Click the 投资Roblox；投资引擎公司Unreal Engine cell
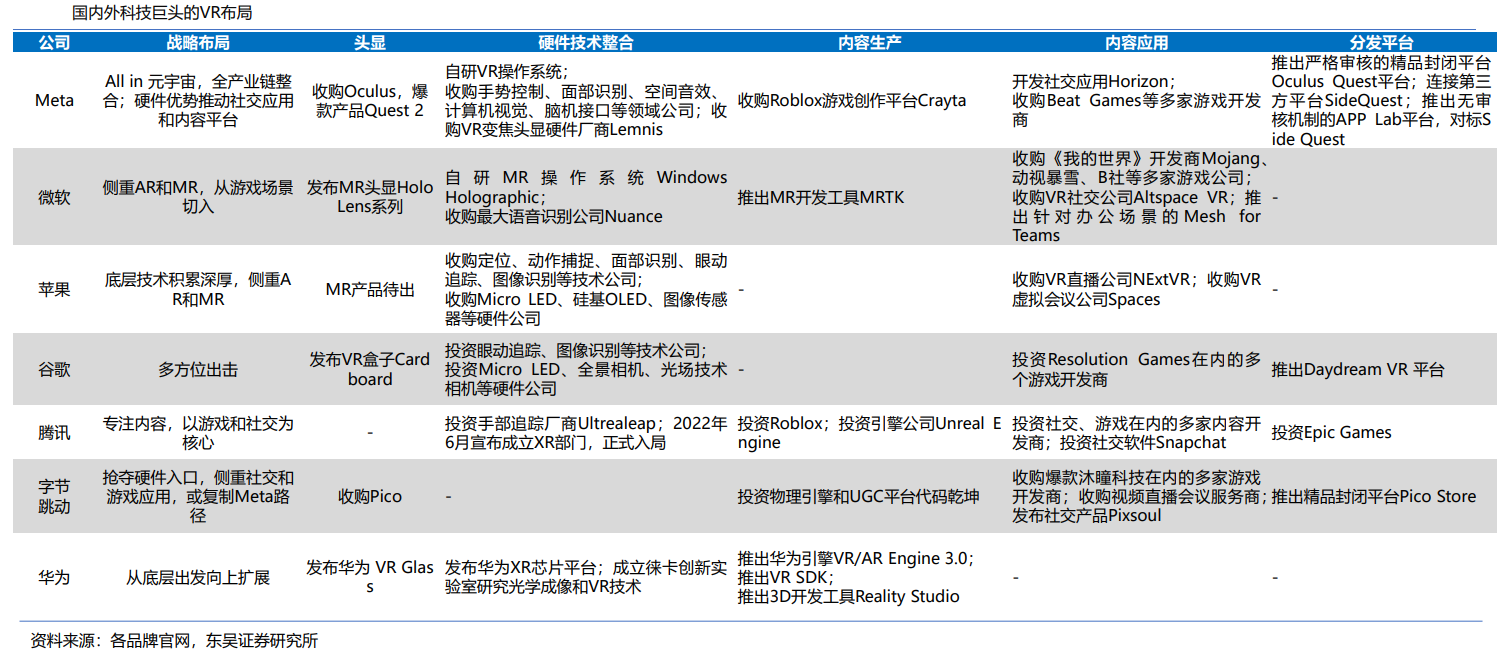This screenshot has width=1500, height=650. click(x=869, y=432)
